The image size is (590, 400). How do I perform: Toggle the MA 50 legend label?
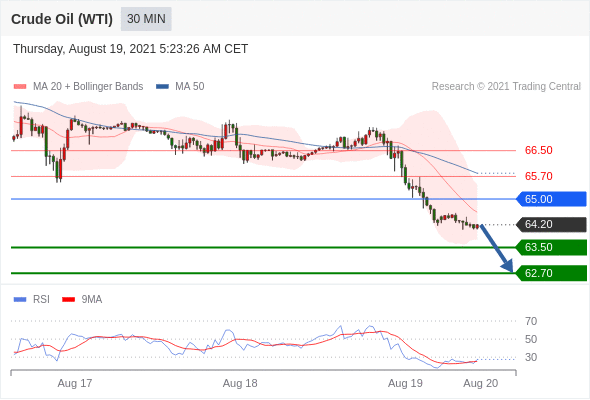click(190, 87)
